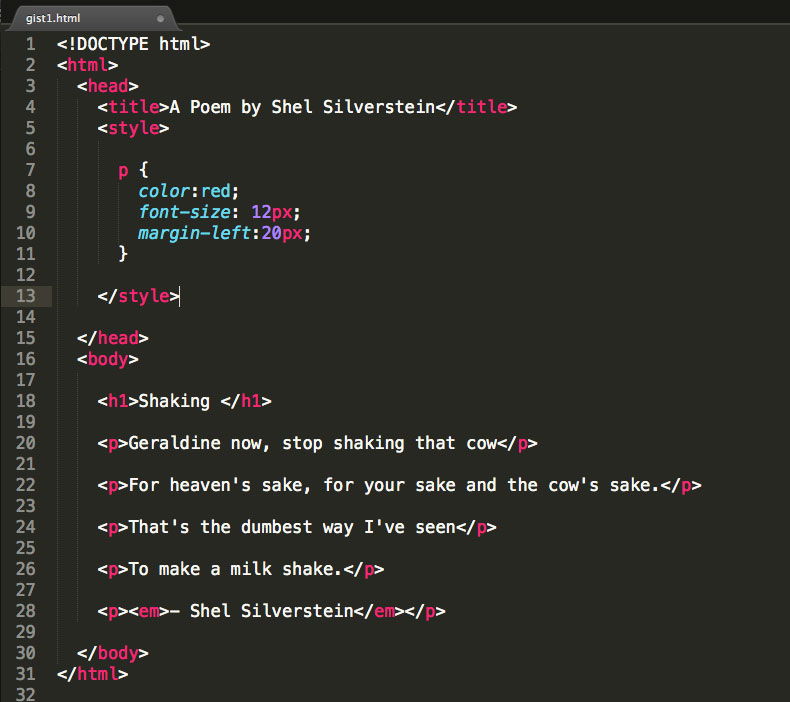Screen dimensions: 790x702
Task: Close the gist1.html tab via dot
Action: click(160, 19)
